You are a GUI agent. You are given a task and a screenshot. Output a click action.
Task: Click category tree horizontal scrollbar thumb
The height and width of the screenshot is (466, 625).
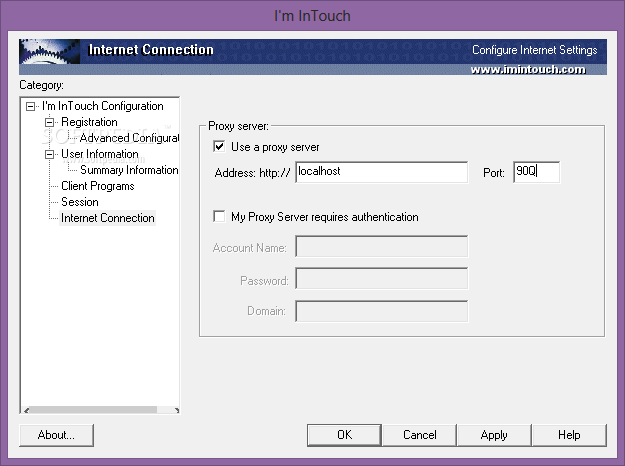(93, 410)
